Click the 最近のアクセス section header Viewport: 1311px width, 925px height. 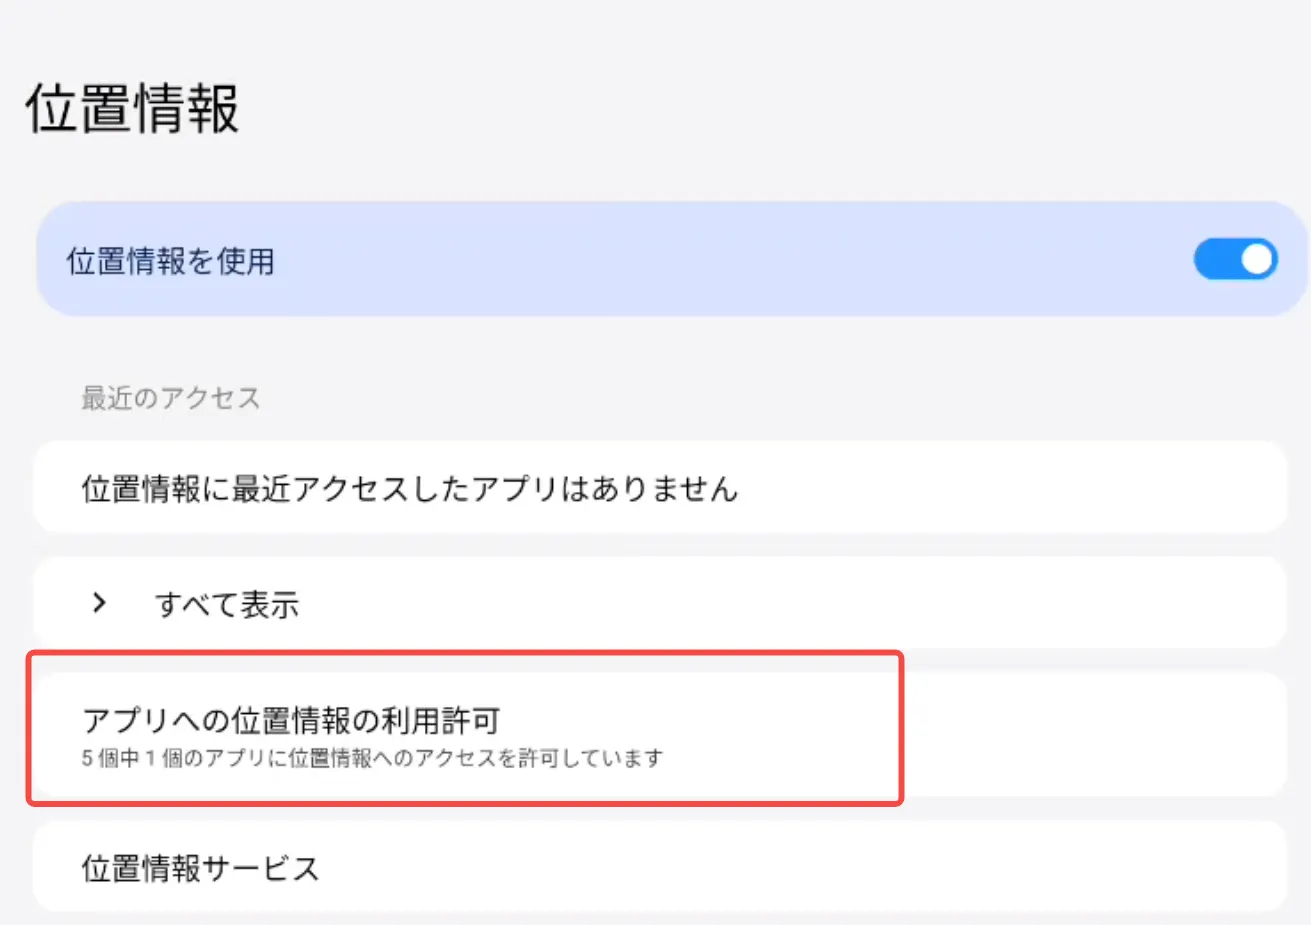click(170, 398)
